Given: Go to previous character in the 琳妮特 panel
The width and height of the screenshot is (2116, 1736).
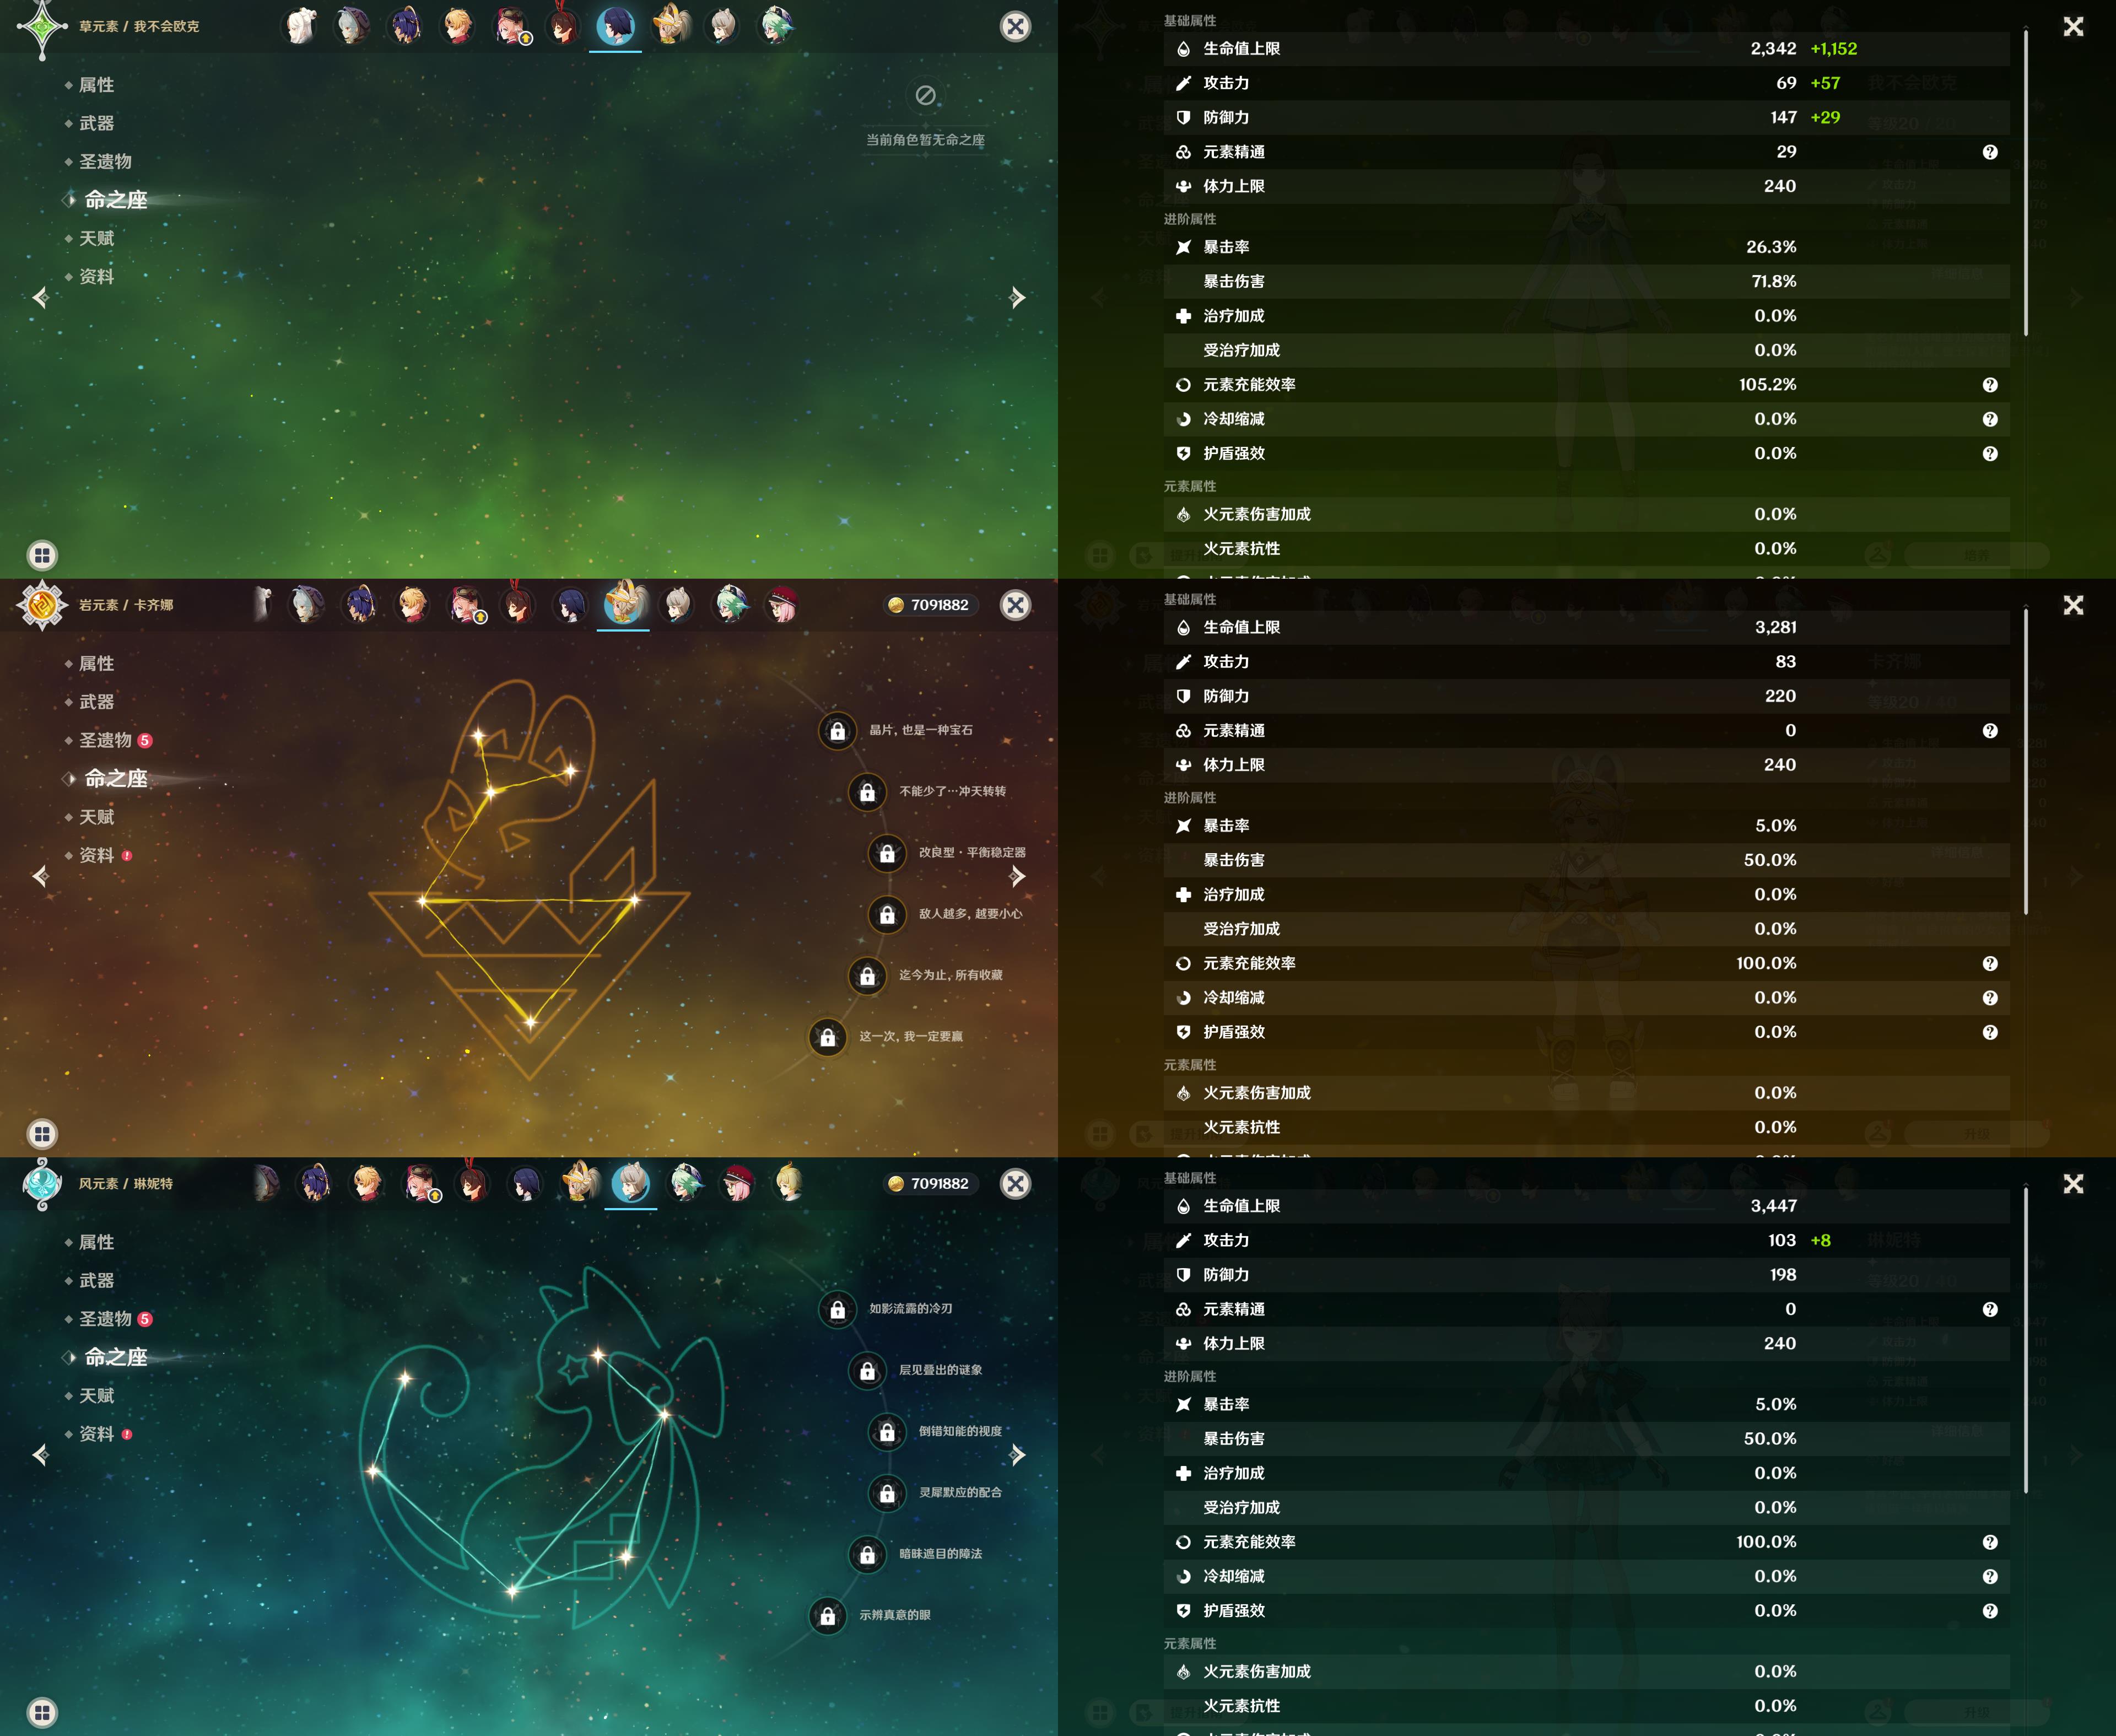Looking at the screenshot, I should tap(40, 1454).
